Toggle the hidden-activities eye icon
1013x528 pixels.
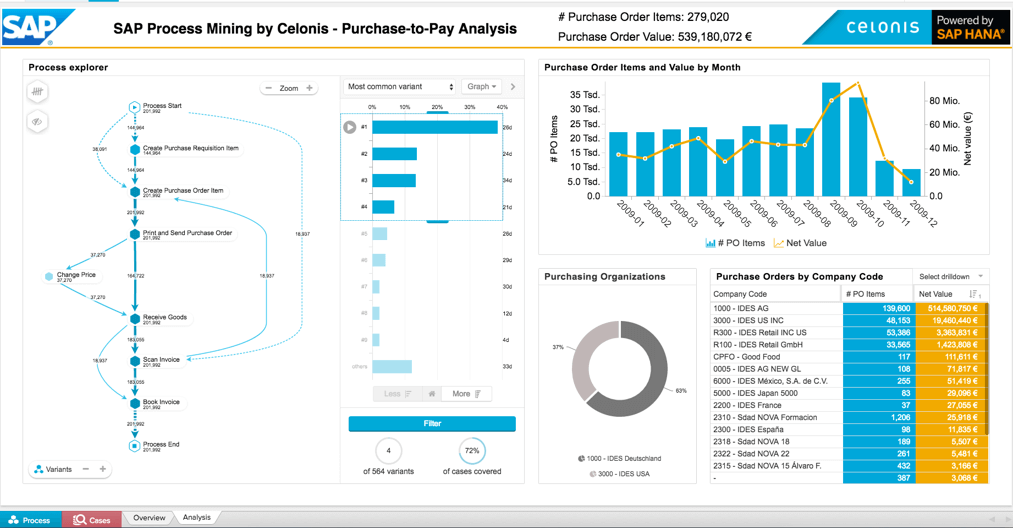coord(37,121)
